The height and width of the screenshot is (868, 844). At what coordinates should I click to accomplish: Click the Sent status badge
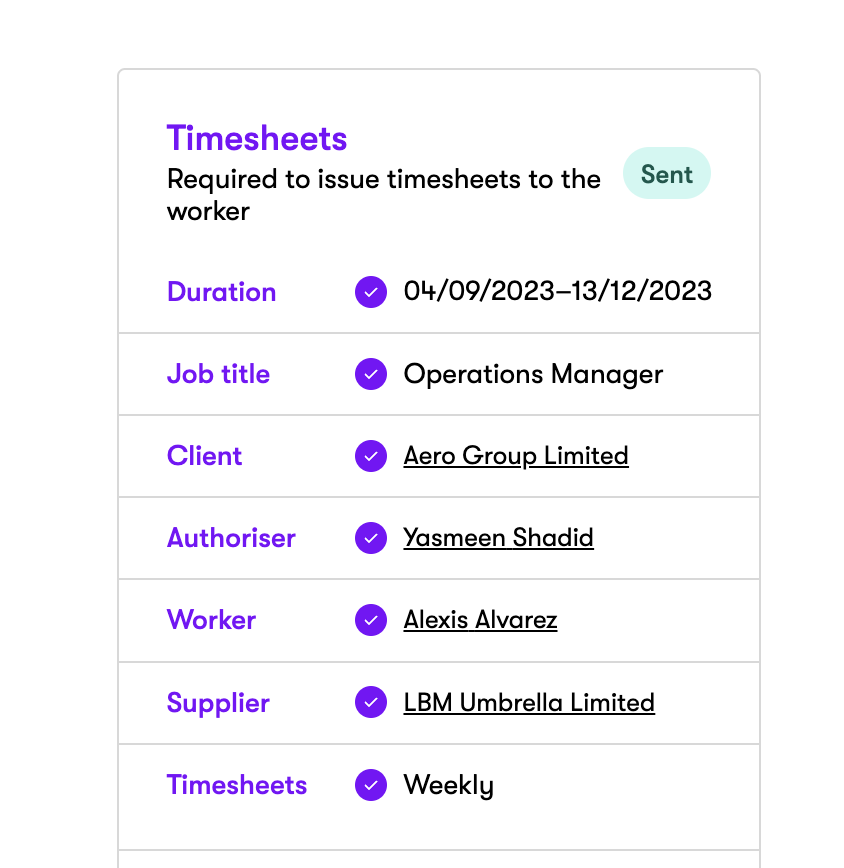pyautogui.click(x=667, y=174)
